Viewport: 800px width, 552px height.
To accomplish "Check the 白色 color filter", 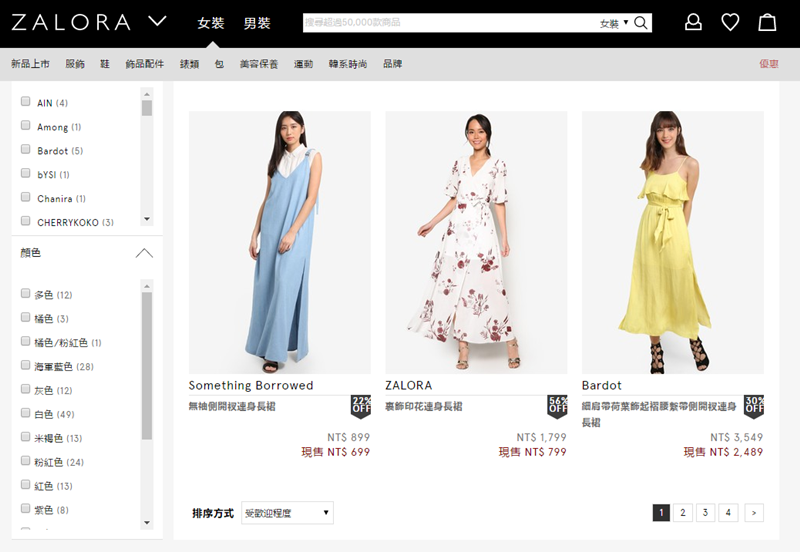I will pyautogui.click(x=25, y=413).
